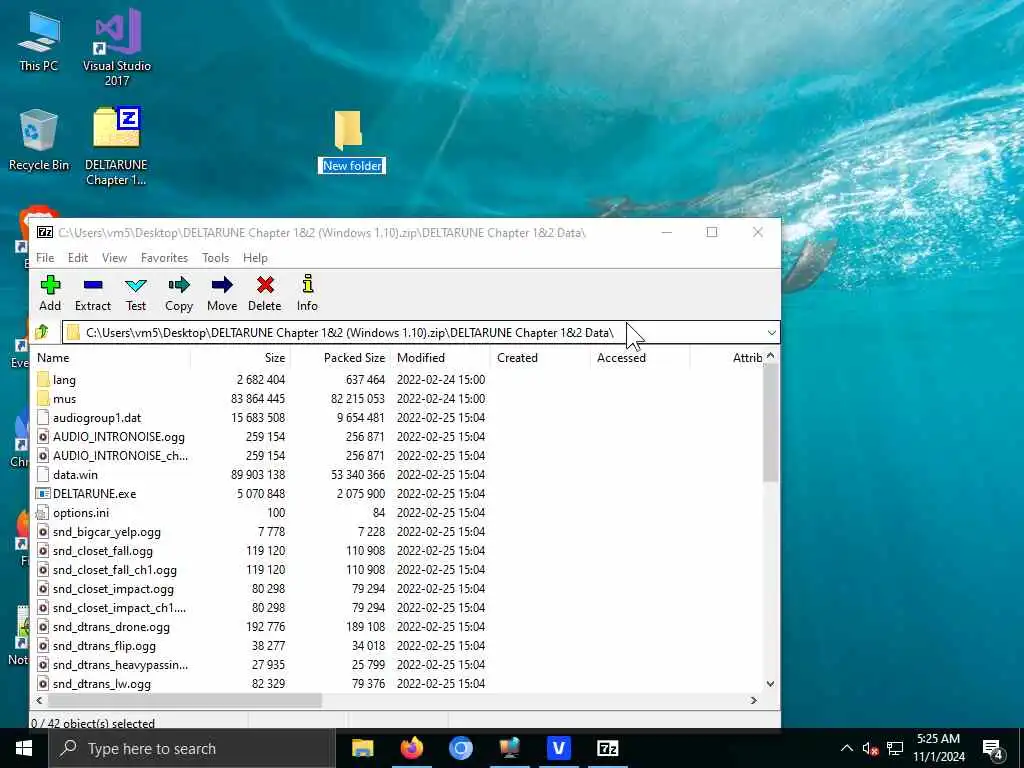Click the Move toolbar icon

[222, 293]
